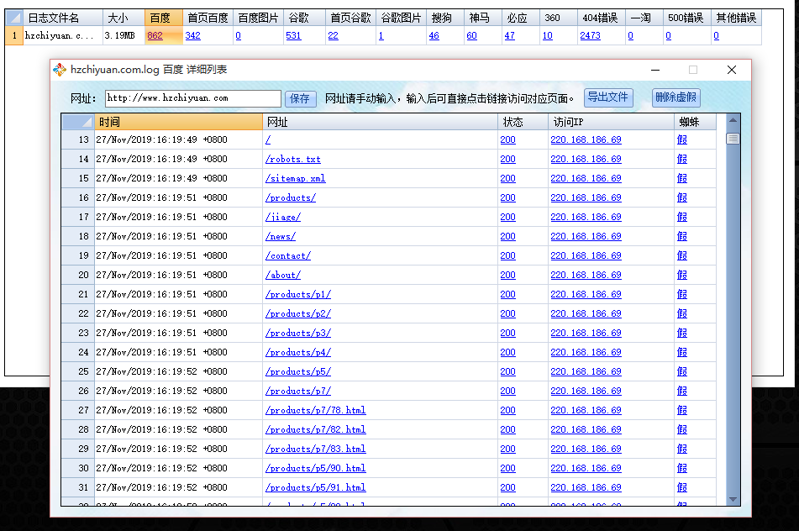The height and width of the screenshot is (531, 799).
Task: Open the /products/p4/ link in row 24
Action: [x=298, y=352]
